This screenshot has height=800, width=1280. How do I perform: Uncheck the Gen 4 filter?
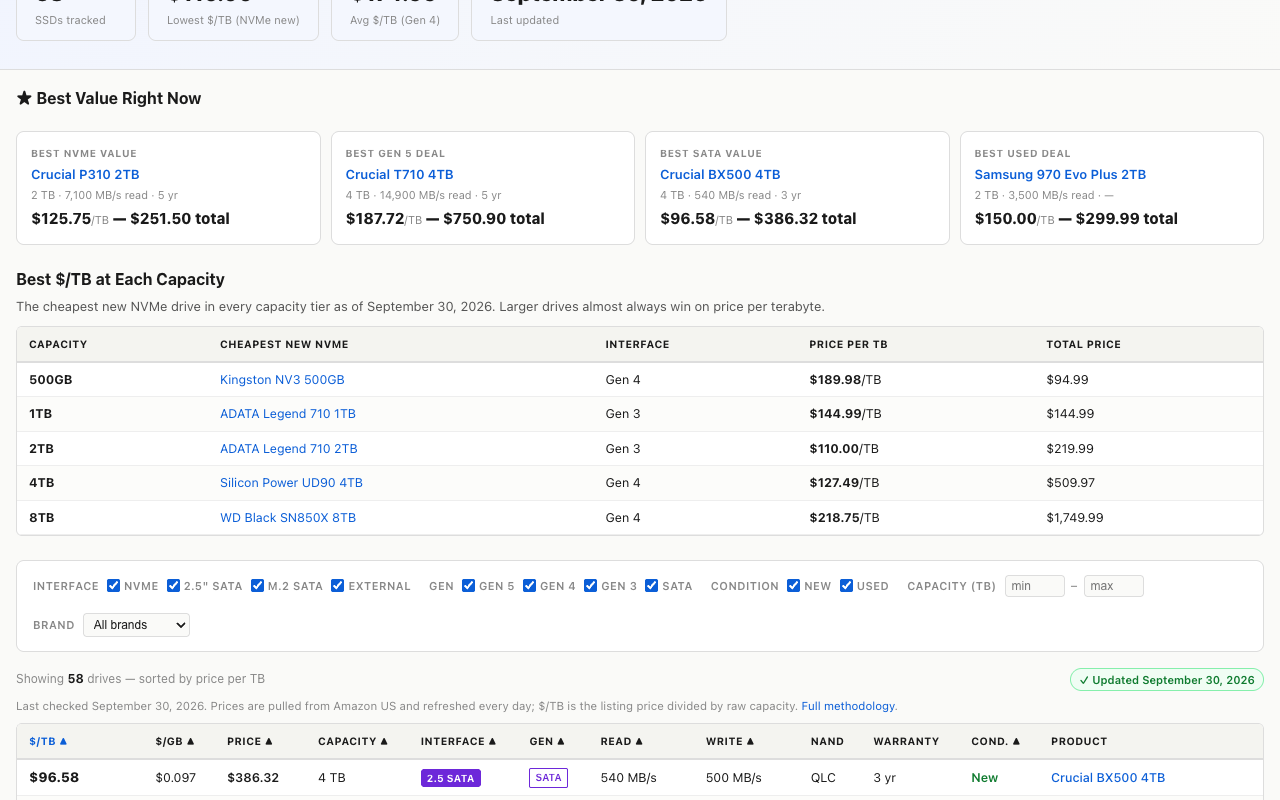(530, 586)
